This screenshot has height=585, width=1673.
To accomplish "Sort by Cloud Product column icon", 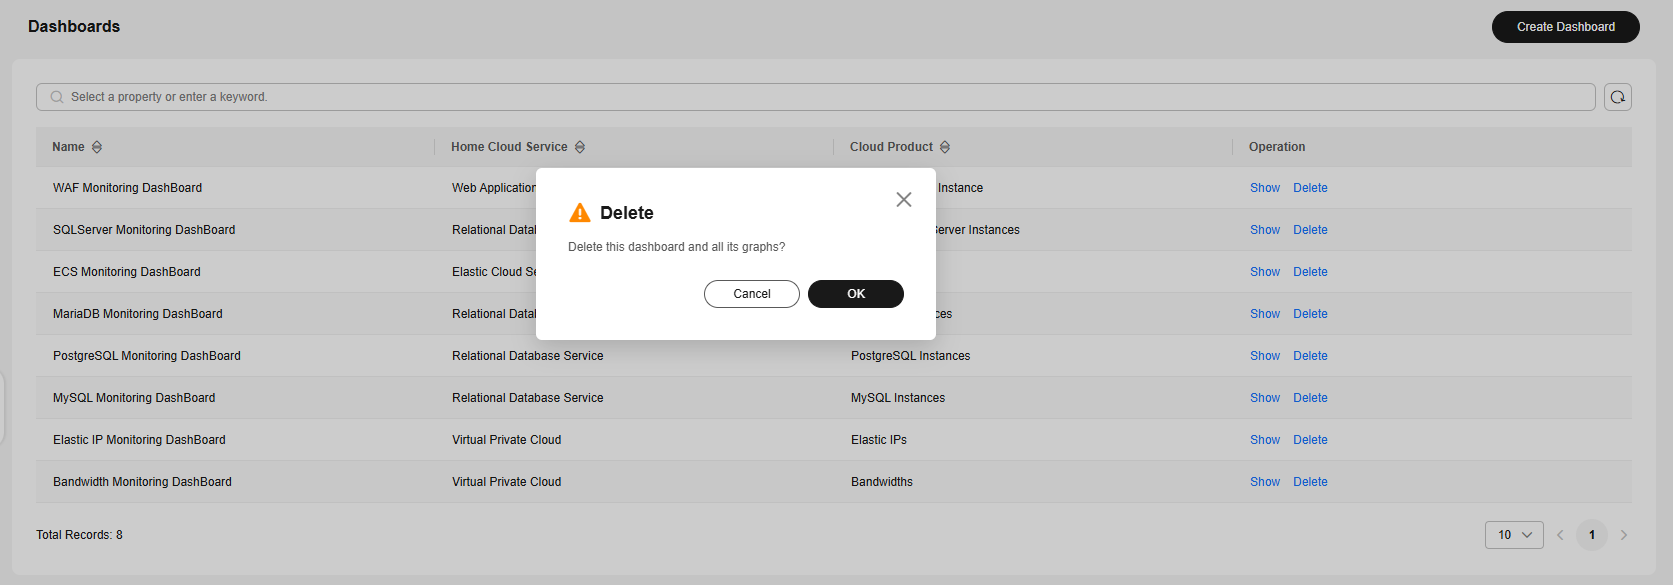I will tap(945, 147).
